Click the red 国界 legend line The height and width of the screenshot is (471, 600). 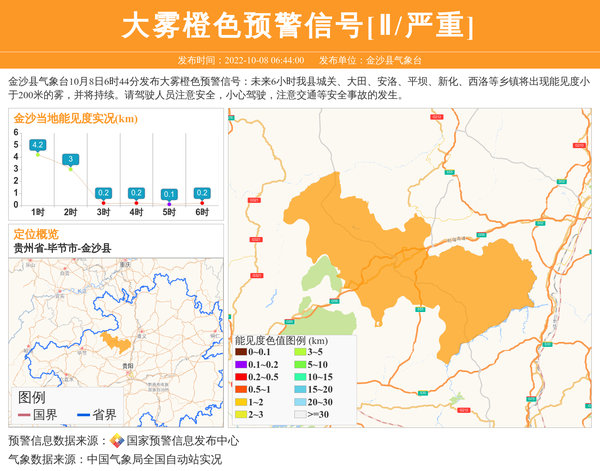(24, 415)
